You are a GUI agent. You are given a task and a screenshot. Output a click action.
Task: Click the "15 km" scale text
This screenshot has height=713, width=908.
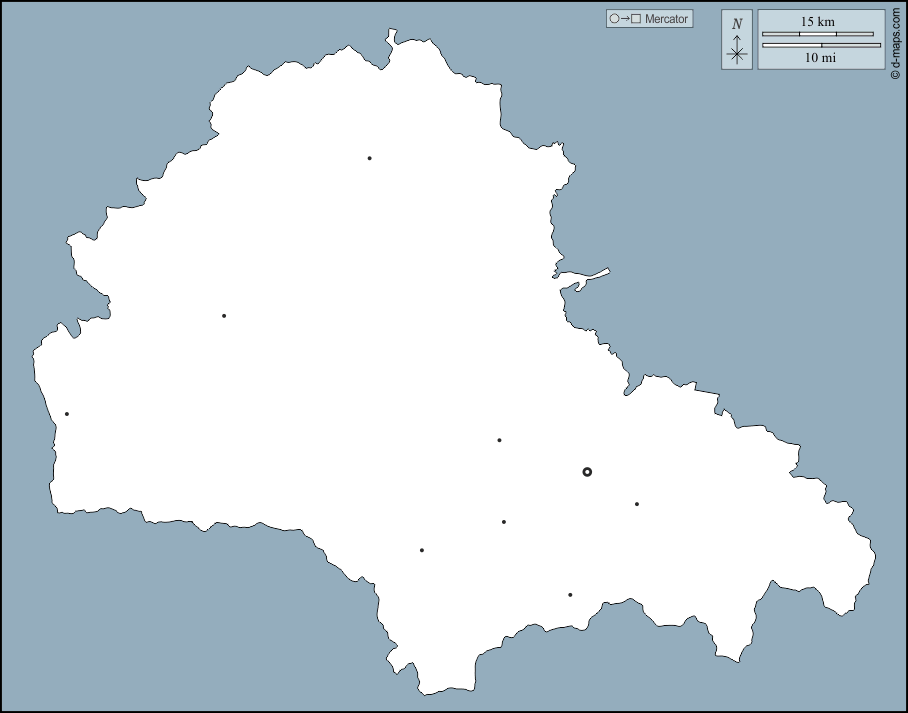tap(817, 22)
